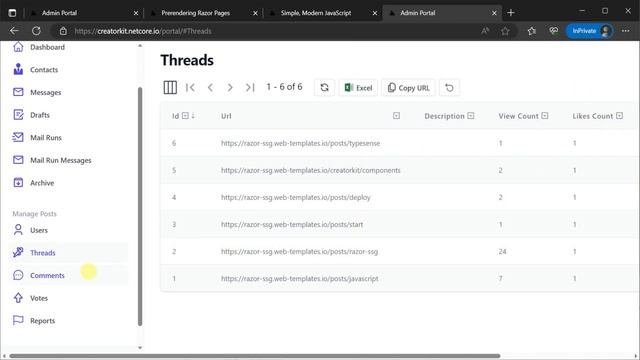Click the Mail Runs icon

click(x=18, y=138)
